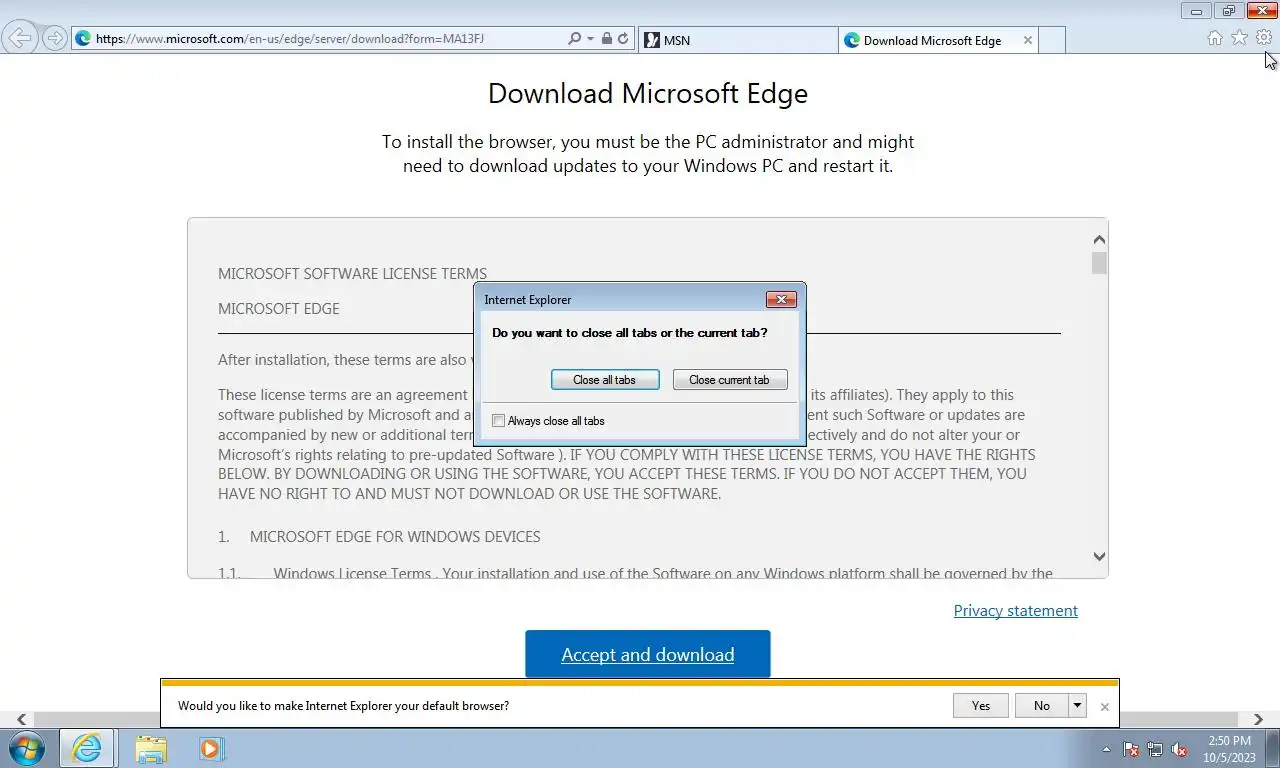Answer Yes to default browser prompt
The width and height of the screenshot is (1280, 768).
pyautogui.click(x=981, y=706)
